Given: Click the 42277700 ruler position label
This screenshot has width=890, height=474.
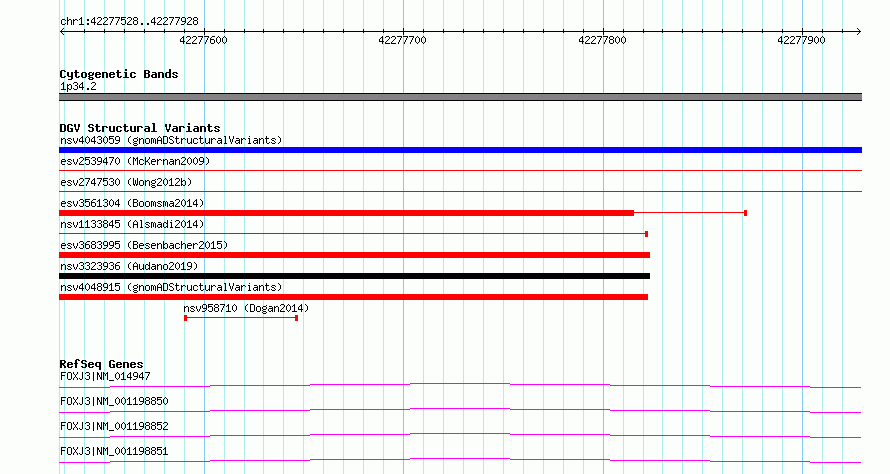Looking at the screenshot, I should [402, 40].
